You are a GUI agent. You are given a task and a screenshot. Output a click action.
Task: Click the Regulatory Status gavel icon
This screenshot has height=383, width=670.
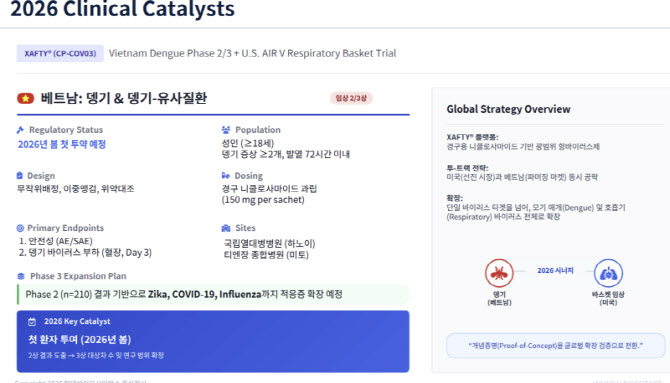[x=20, y=130]
